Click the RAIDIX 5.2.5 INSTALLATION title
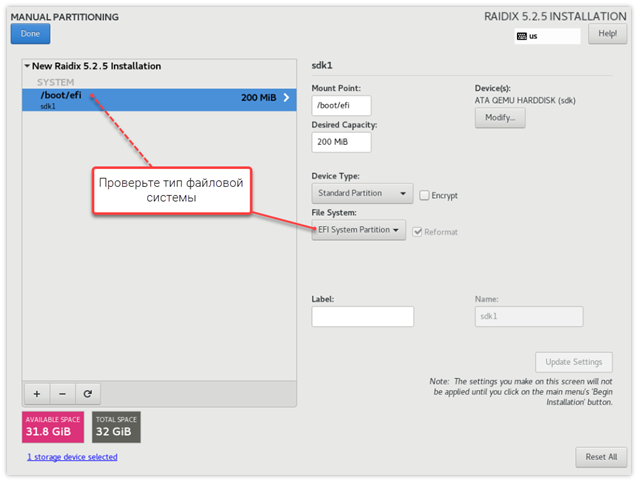638x482 pixels. pos(555,17)
